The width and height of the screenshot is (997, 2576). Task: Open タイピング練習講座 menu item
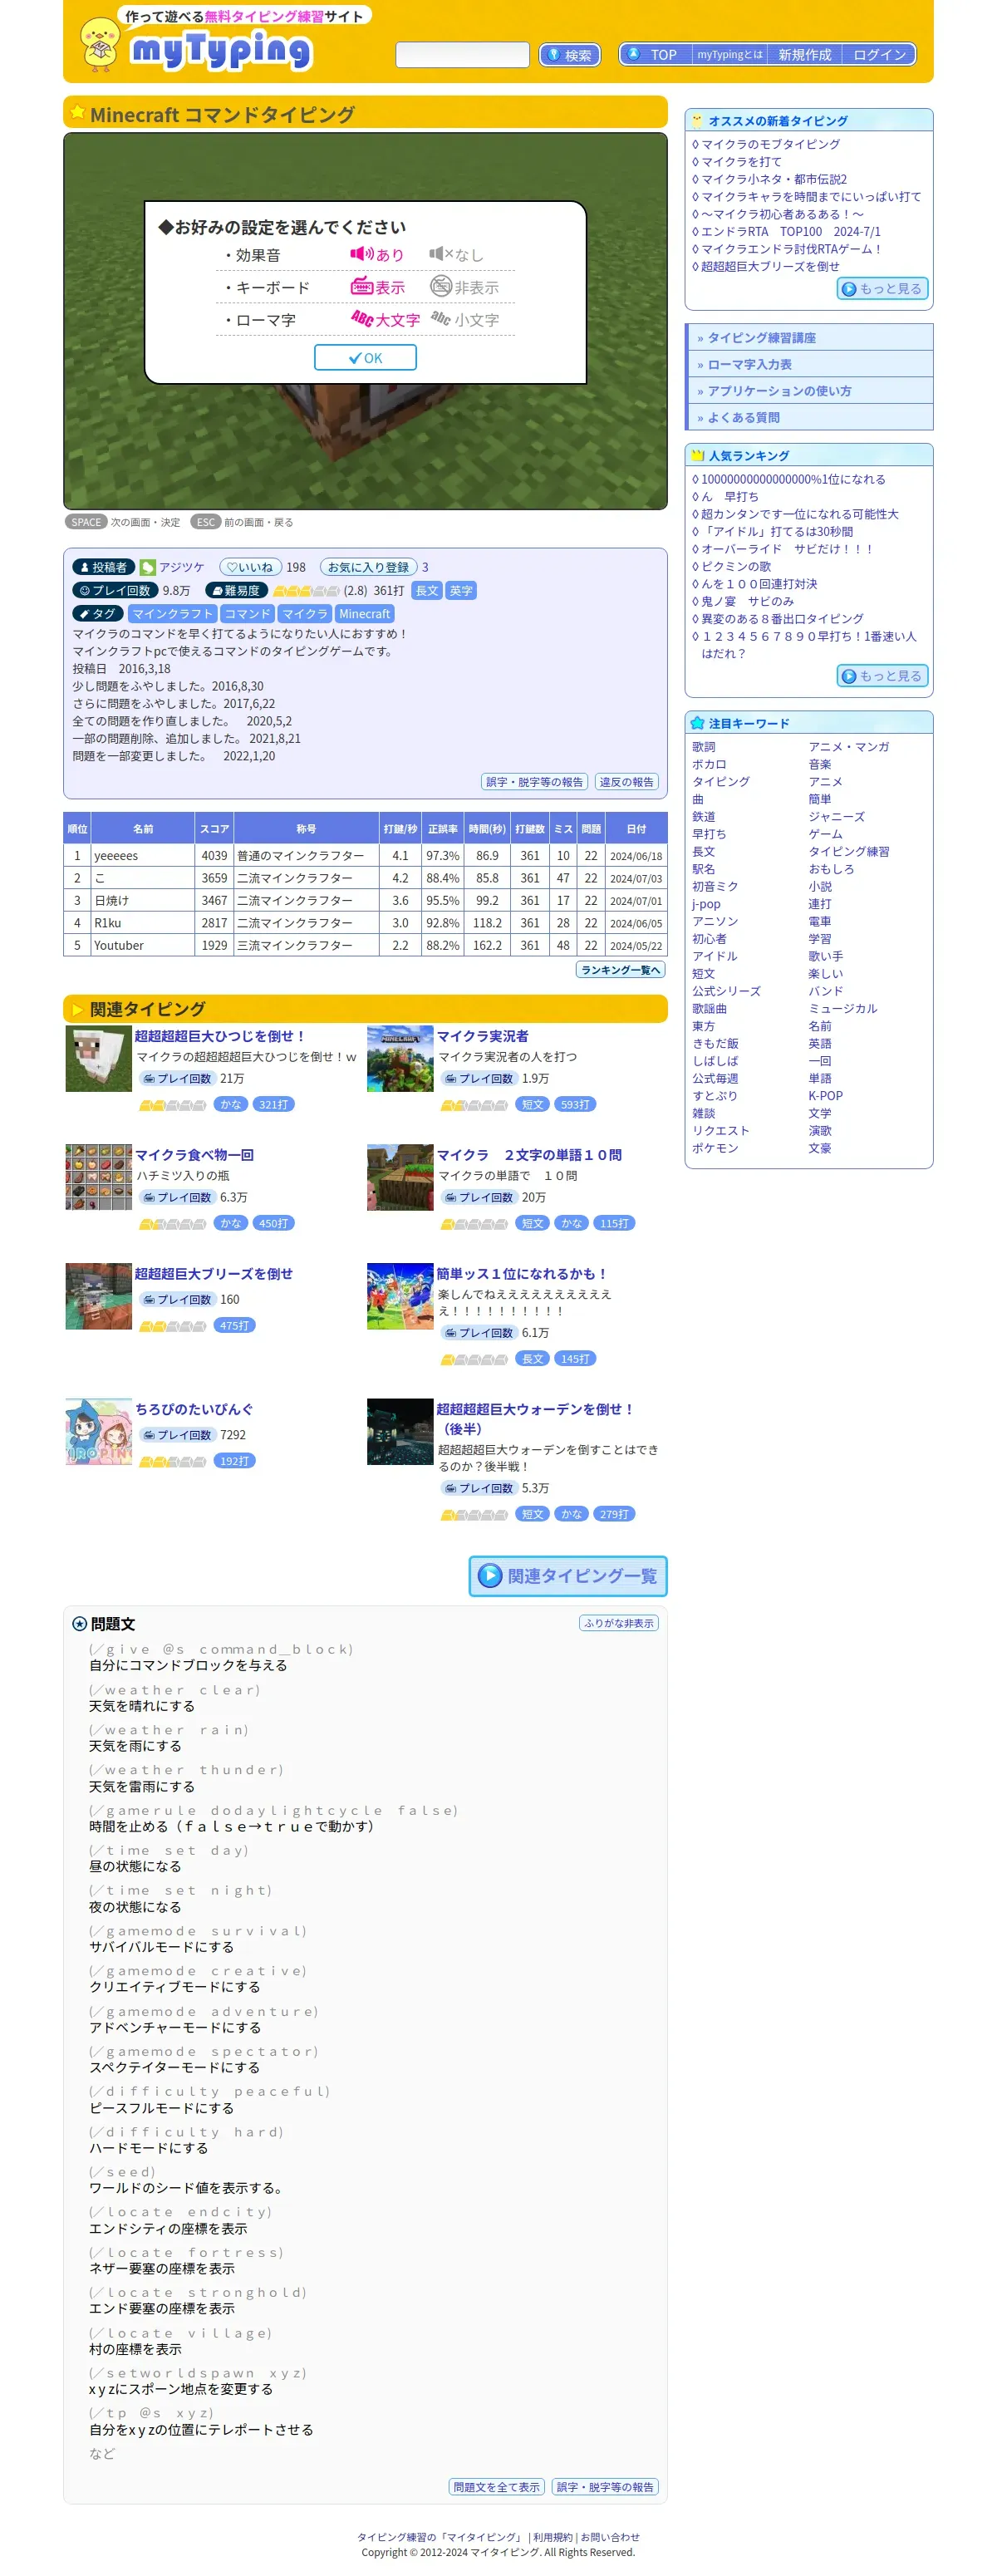coord(810,337)
